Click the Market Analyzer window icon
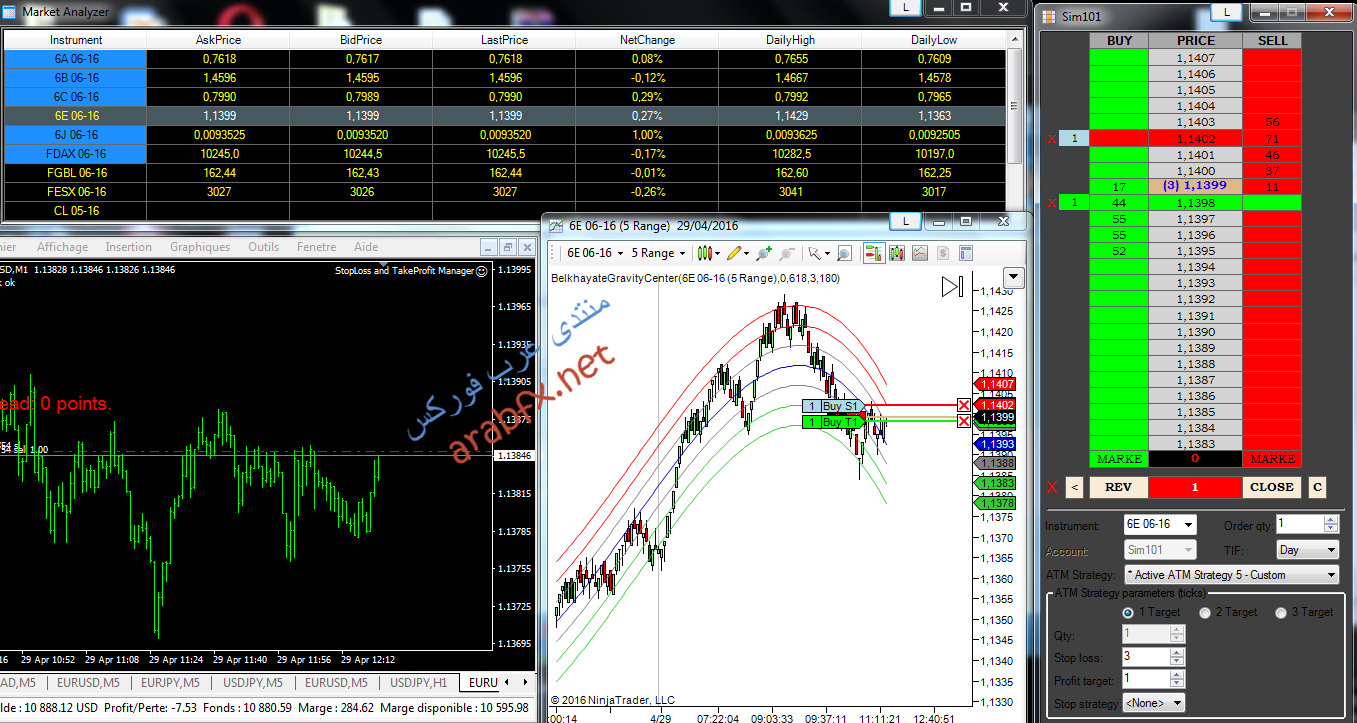The width and height of the screenshot is (1357, 723). pos(10,12)
